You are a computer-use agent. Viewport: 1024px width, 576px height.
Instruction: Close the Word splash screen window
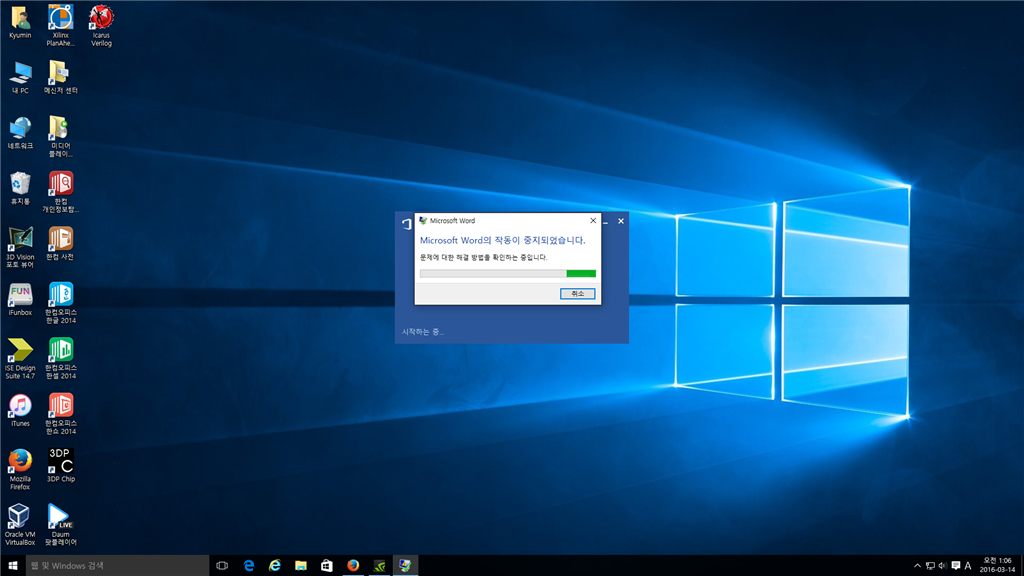click(x=621, y=221)
